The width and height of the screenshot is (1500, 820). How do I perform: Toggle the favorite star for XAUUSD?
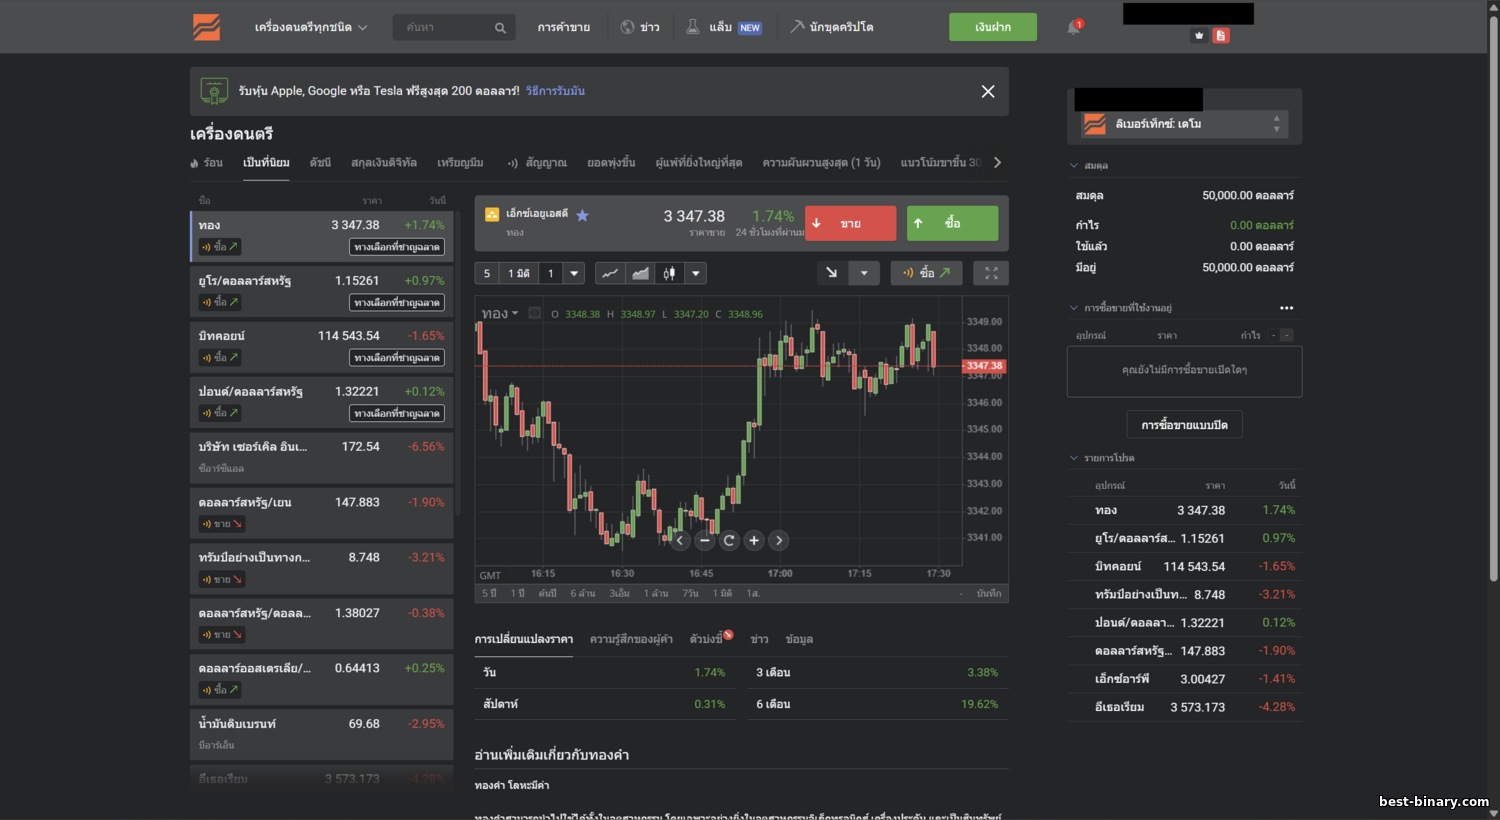click(x=582, y=215)
